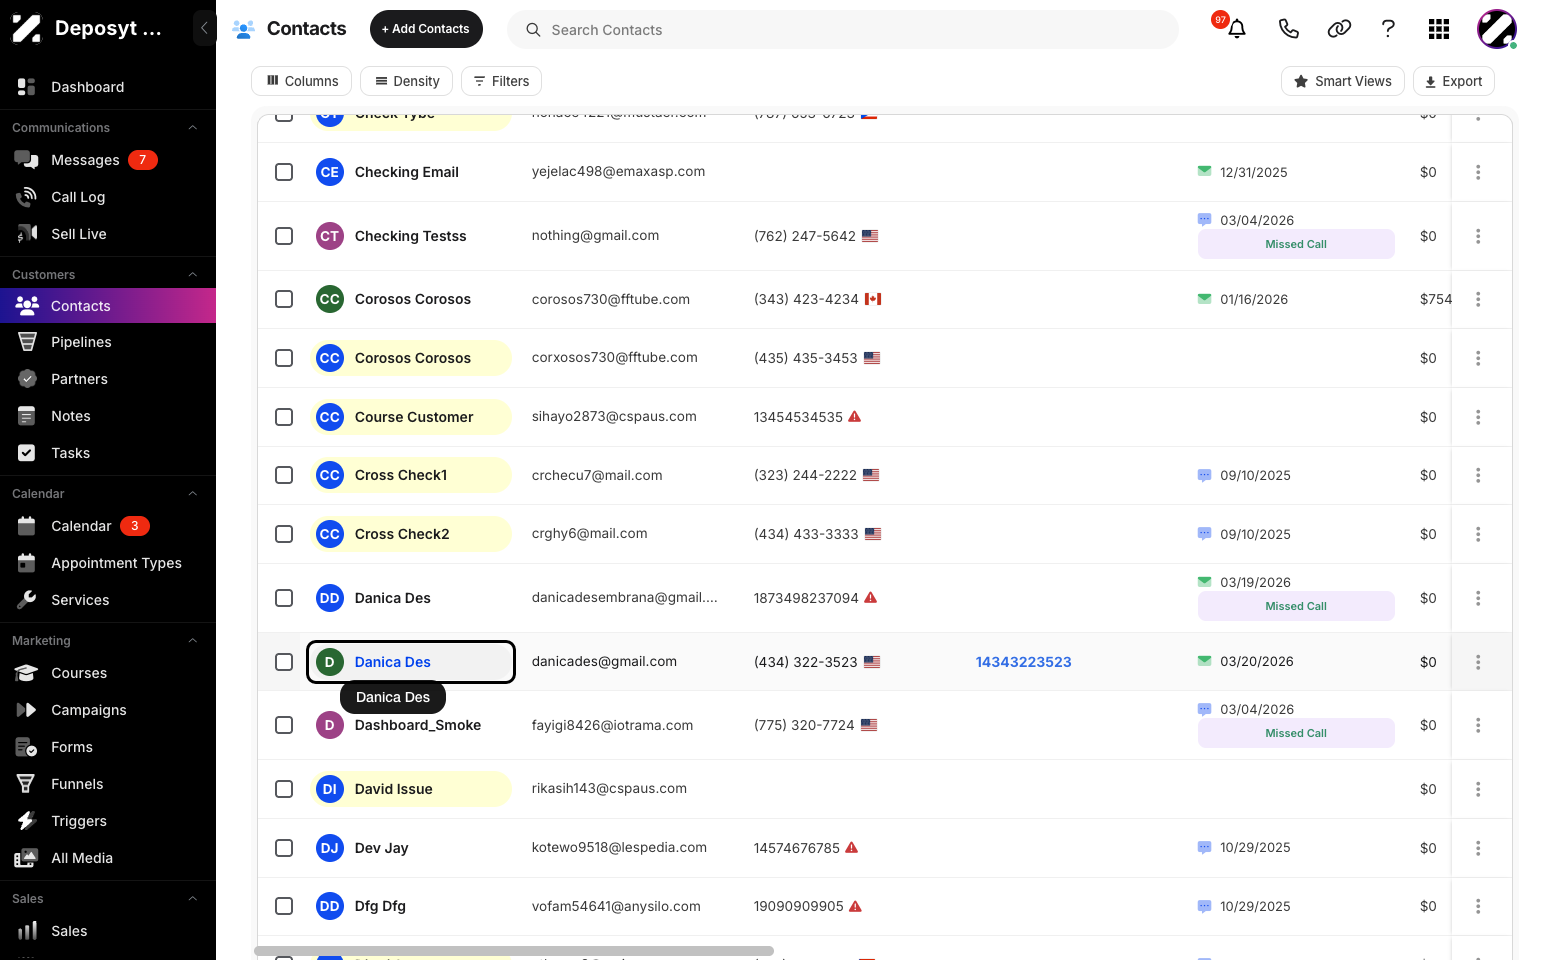Click the mail icon next to 01/16/2026
This screenshot has width=1541, height=960.
(x=1204, y=298)
